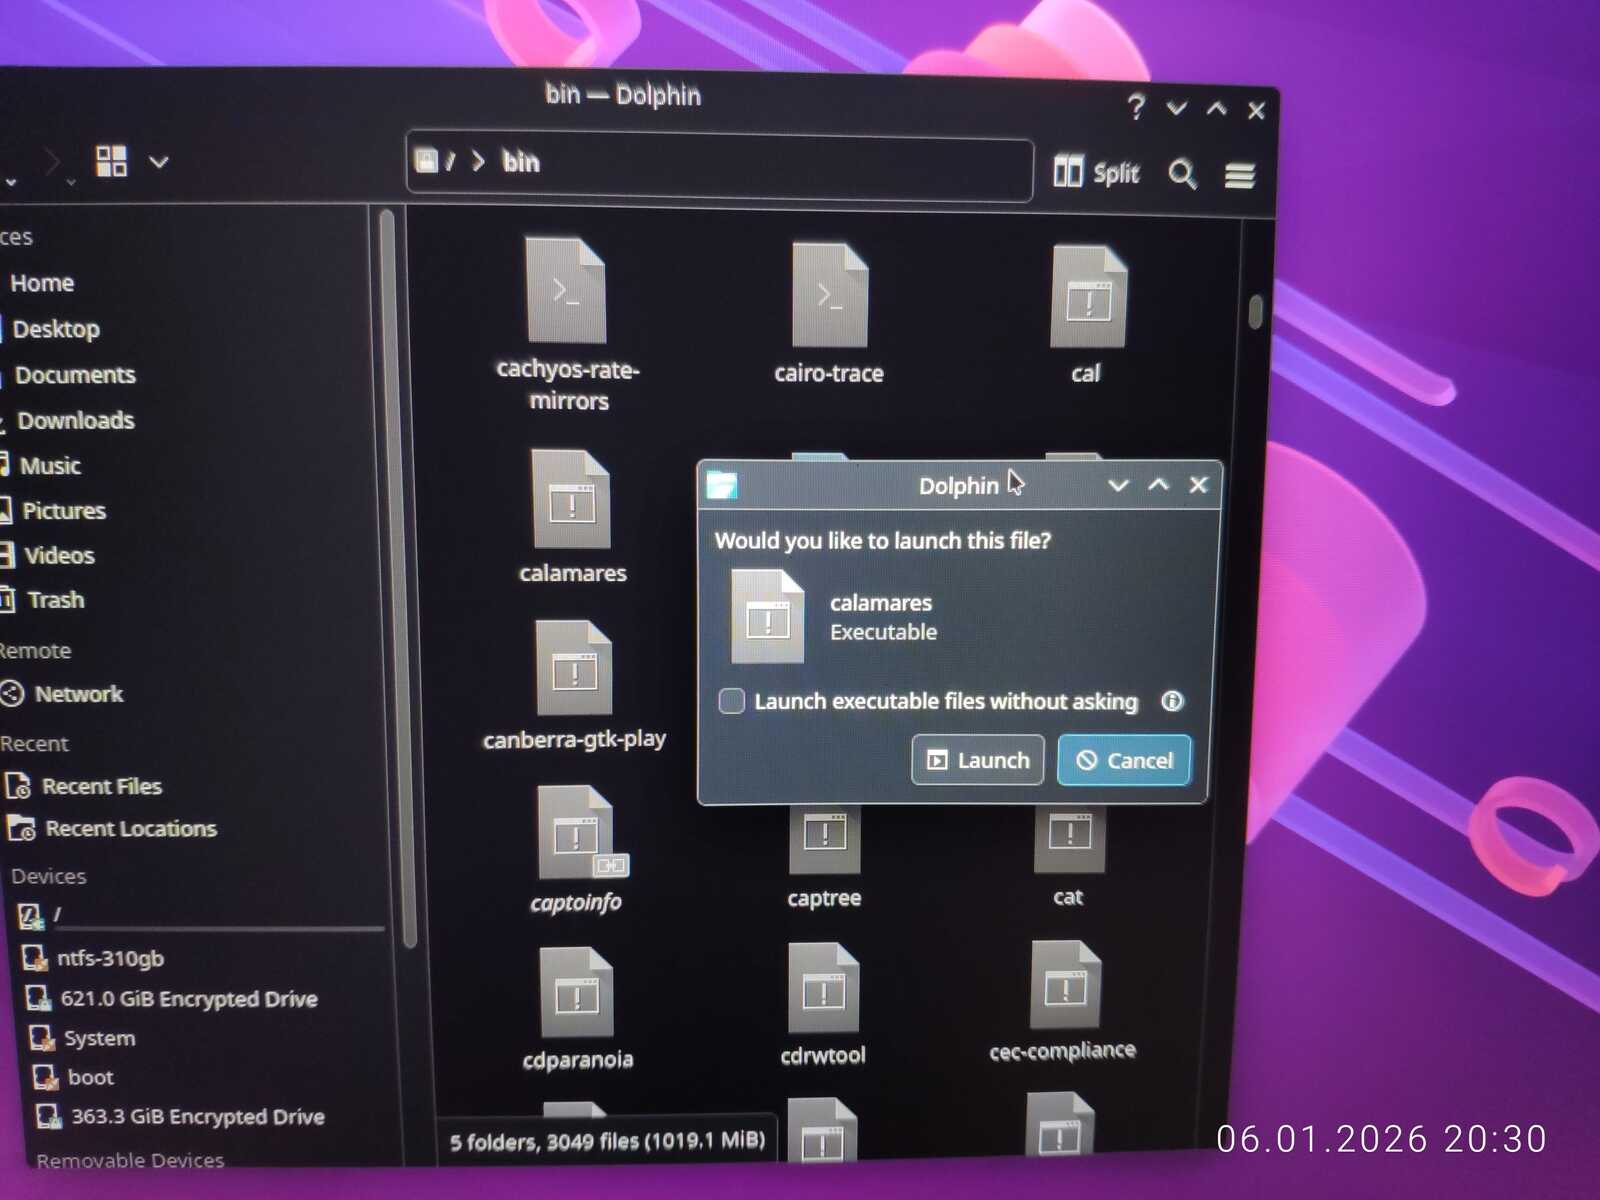The height and width of the screenshot is (1200, 1600).
Task: Click the icons view mode button
Action: tap(111, 161)
